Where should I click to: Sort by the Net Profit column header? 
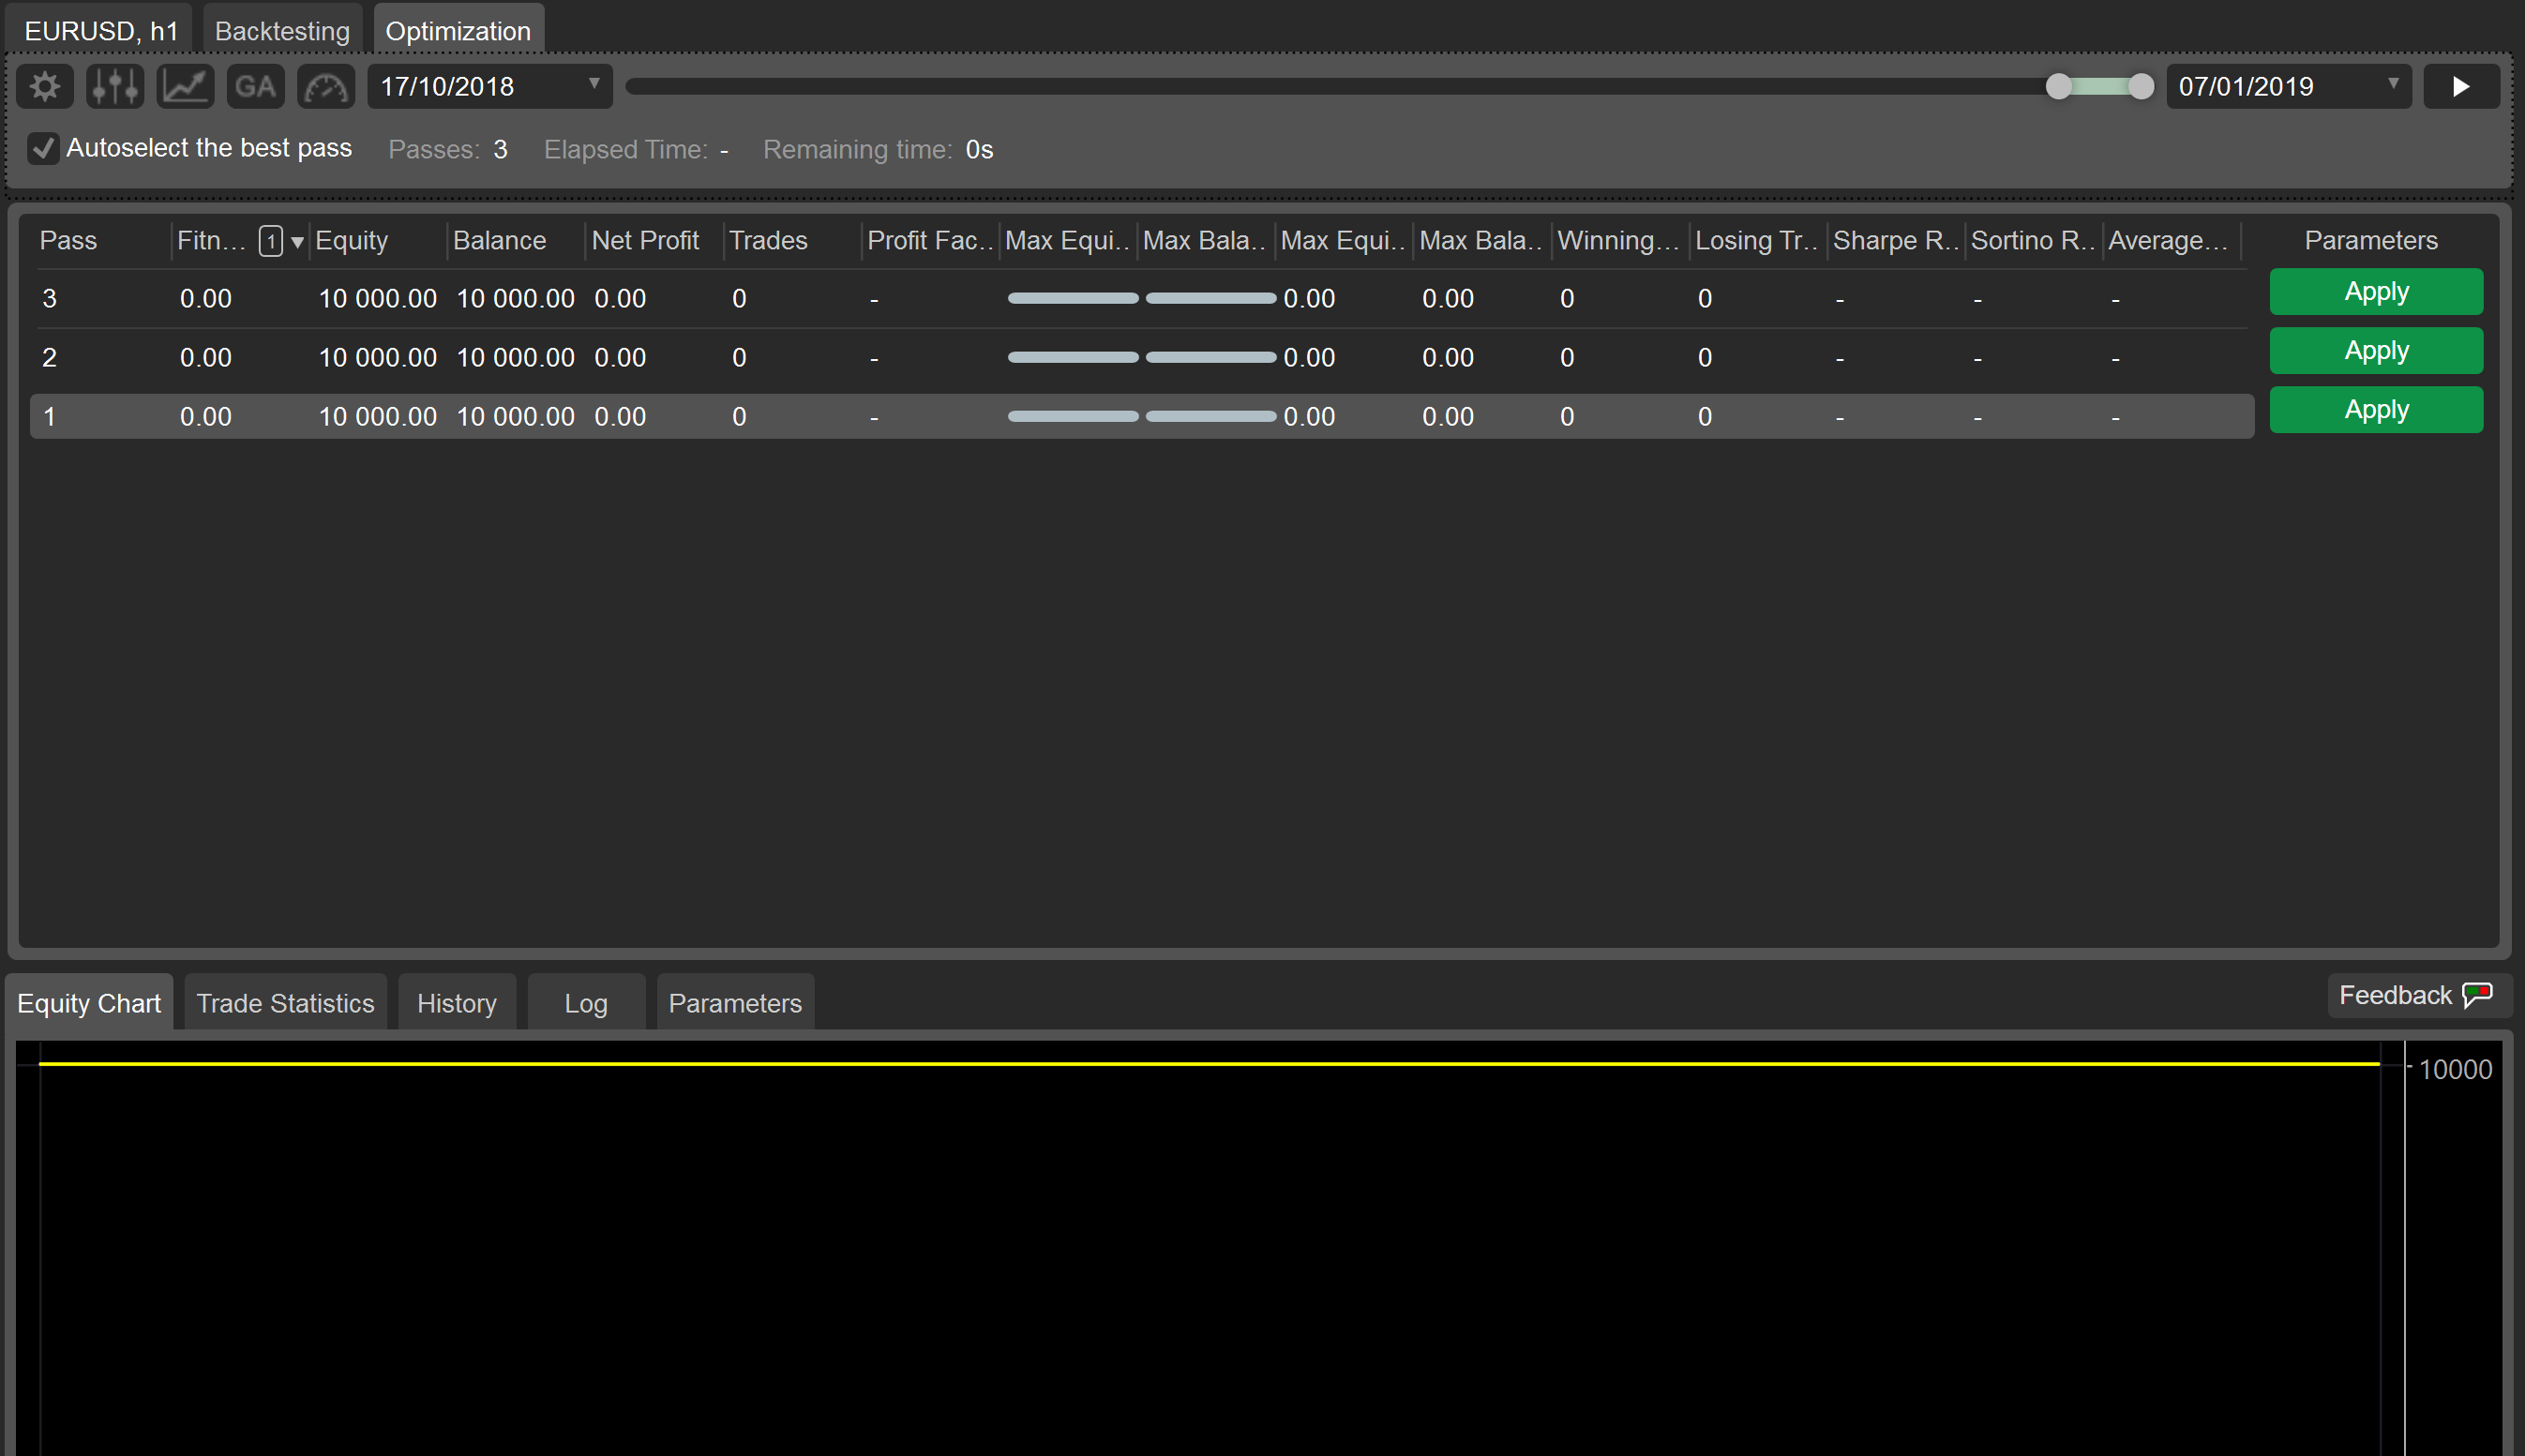click(x=645, y=241)
